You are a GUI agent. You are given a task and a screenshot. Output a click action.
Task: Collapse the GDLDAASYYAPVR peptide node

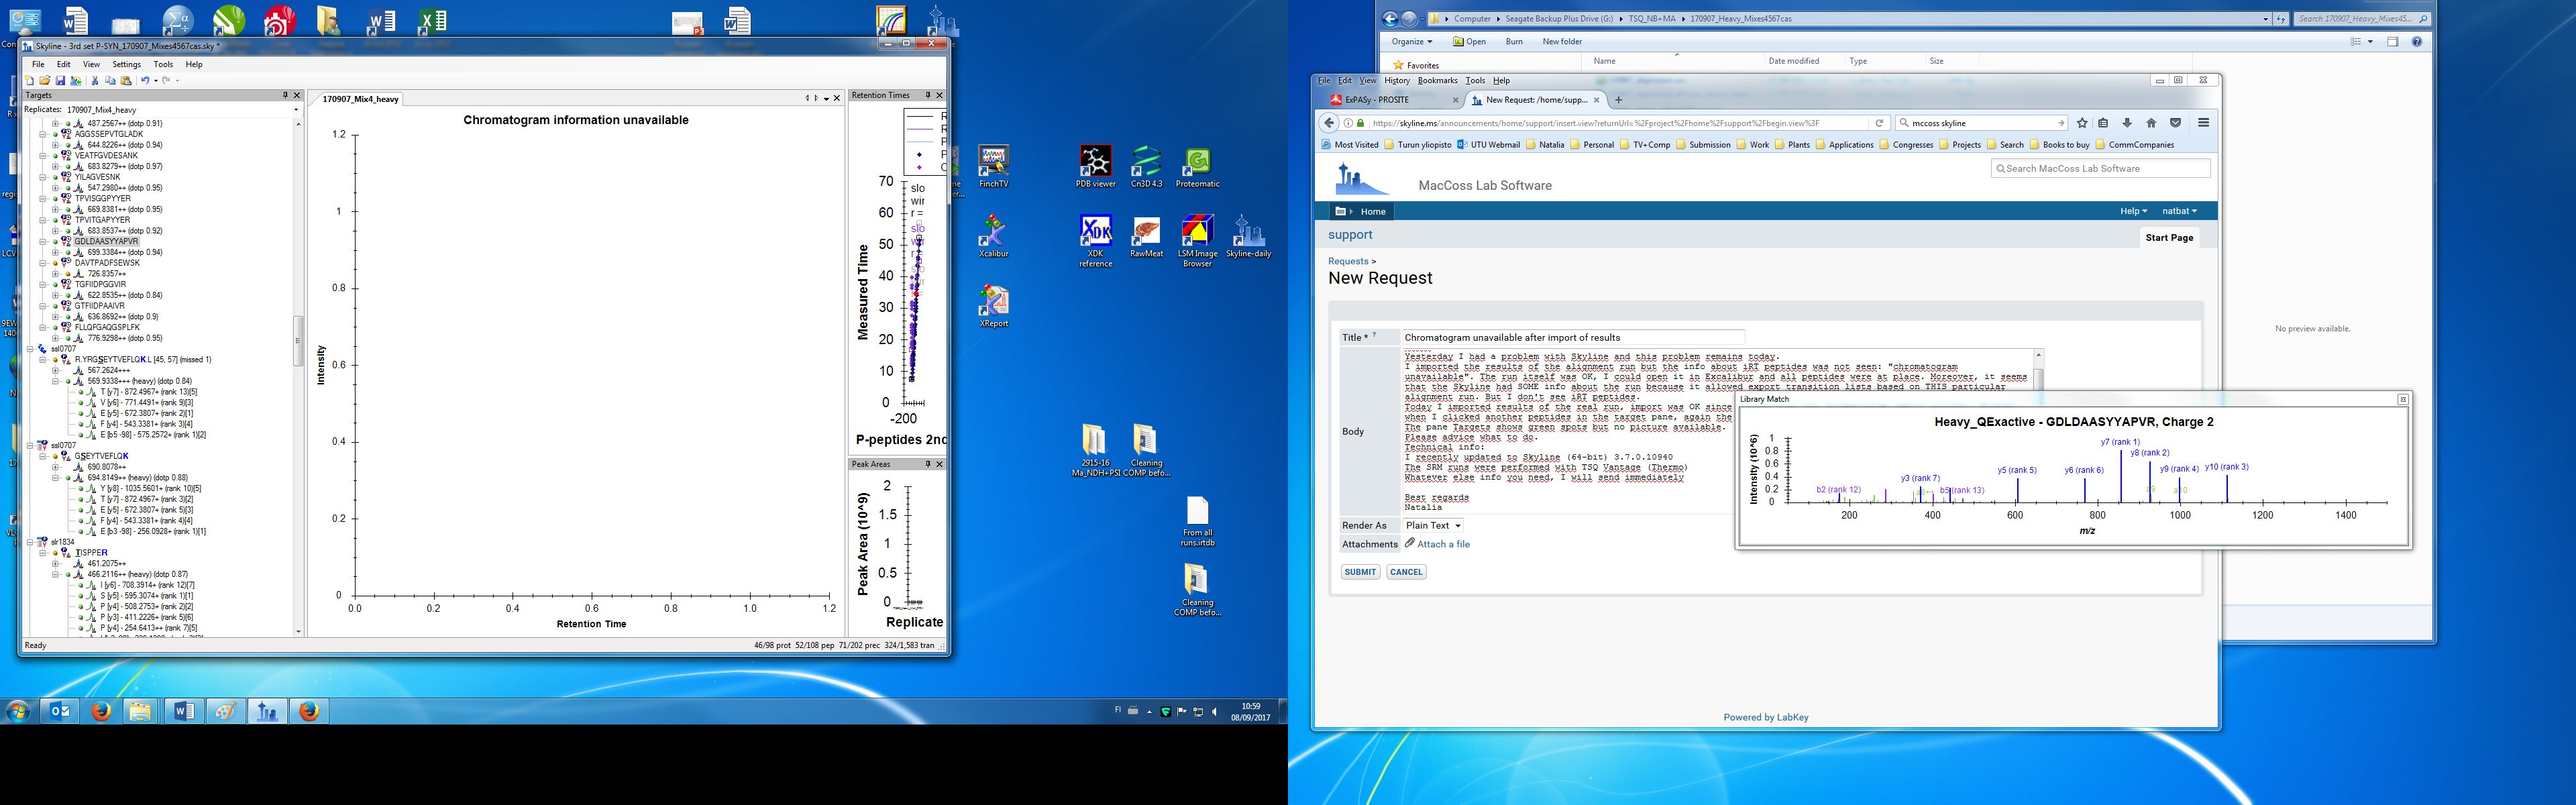43,241
